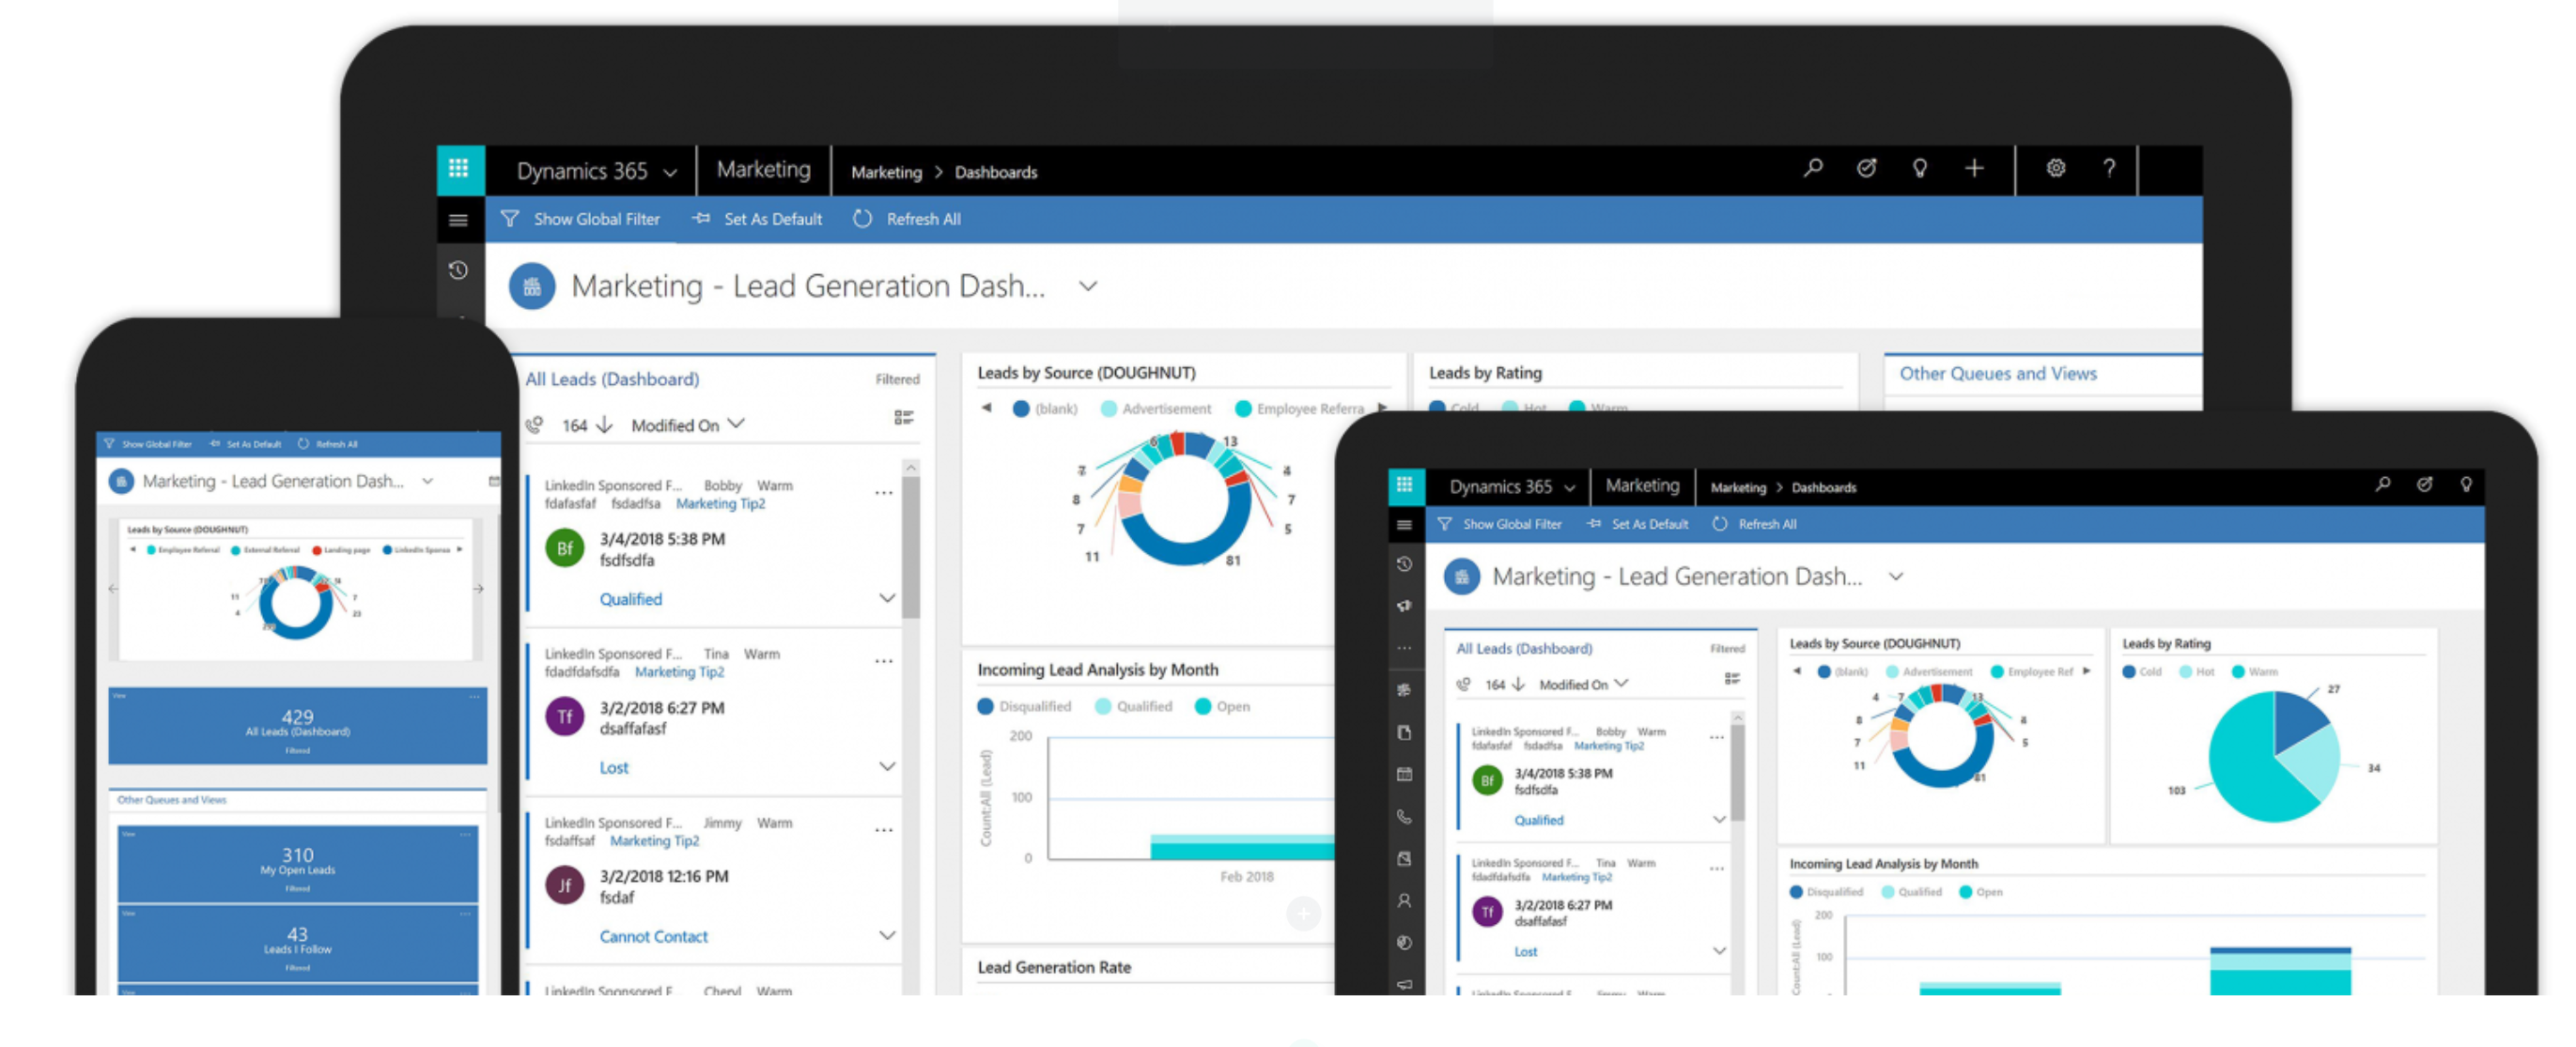Toggle hamburger site map on large tablet

pos(459,220)
